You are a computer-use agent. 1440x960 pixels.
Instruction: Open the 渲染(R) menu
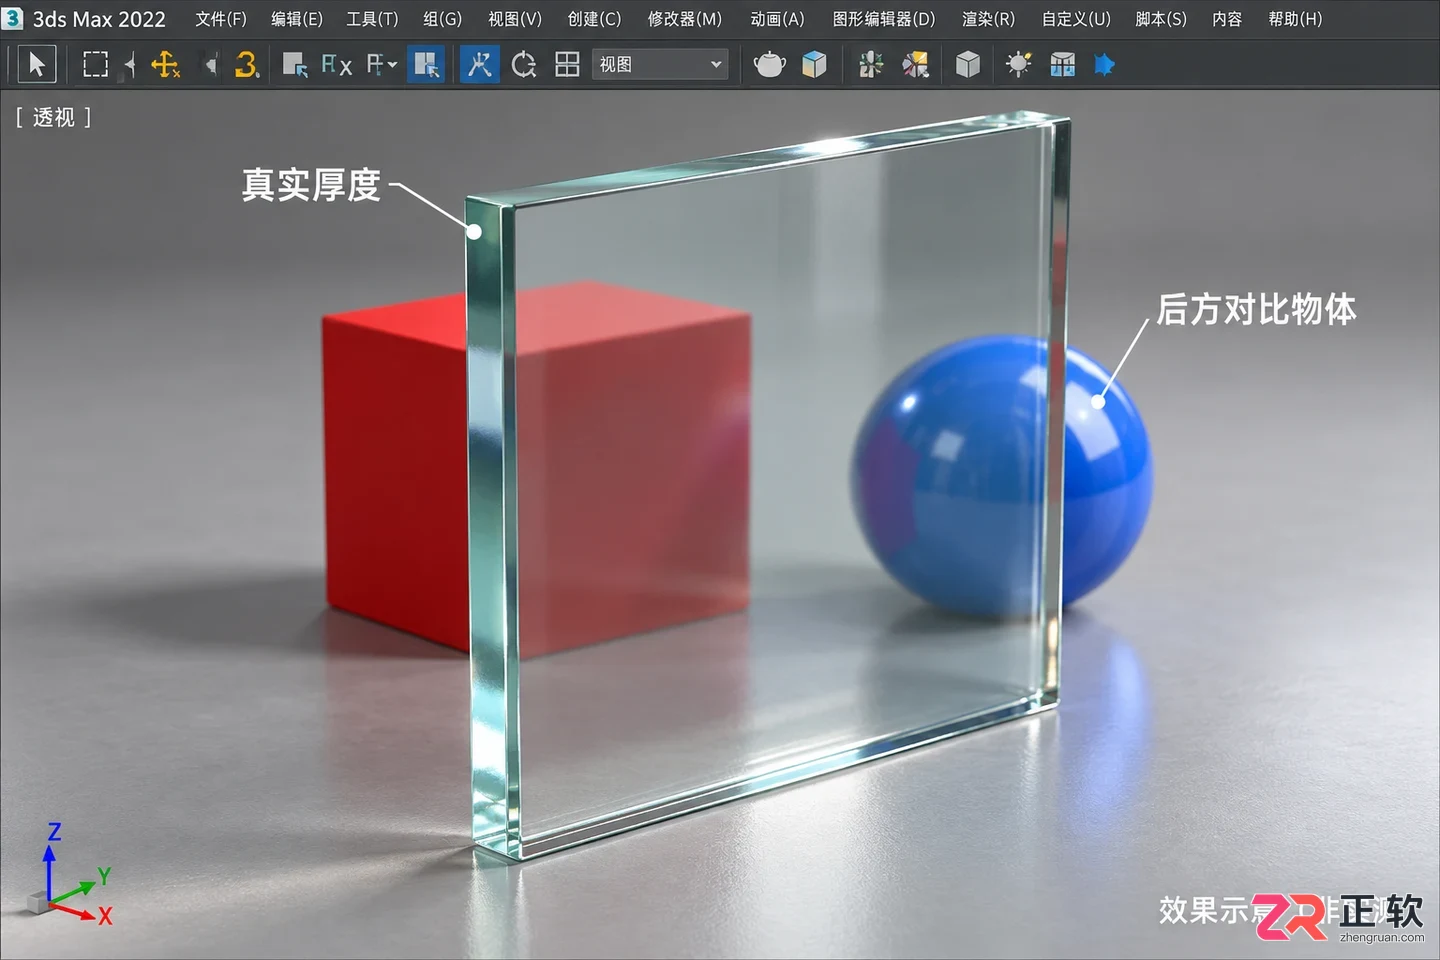coord(988,19)
